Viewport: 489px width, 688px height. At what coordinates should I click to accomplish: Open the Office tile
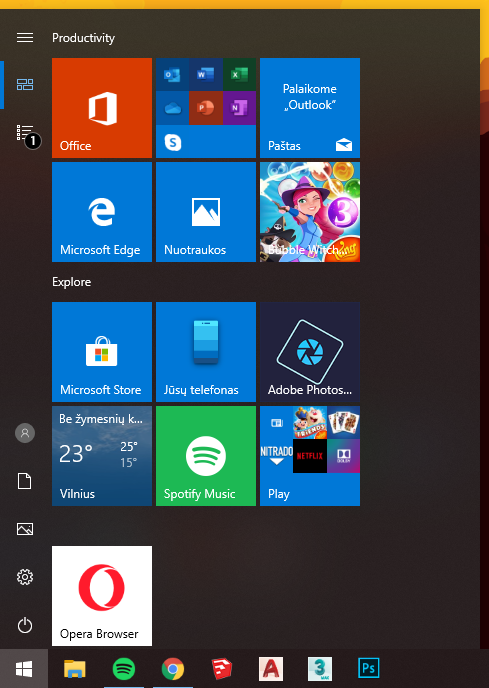pyautogui.click(x=102, y=108)
